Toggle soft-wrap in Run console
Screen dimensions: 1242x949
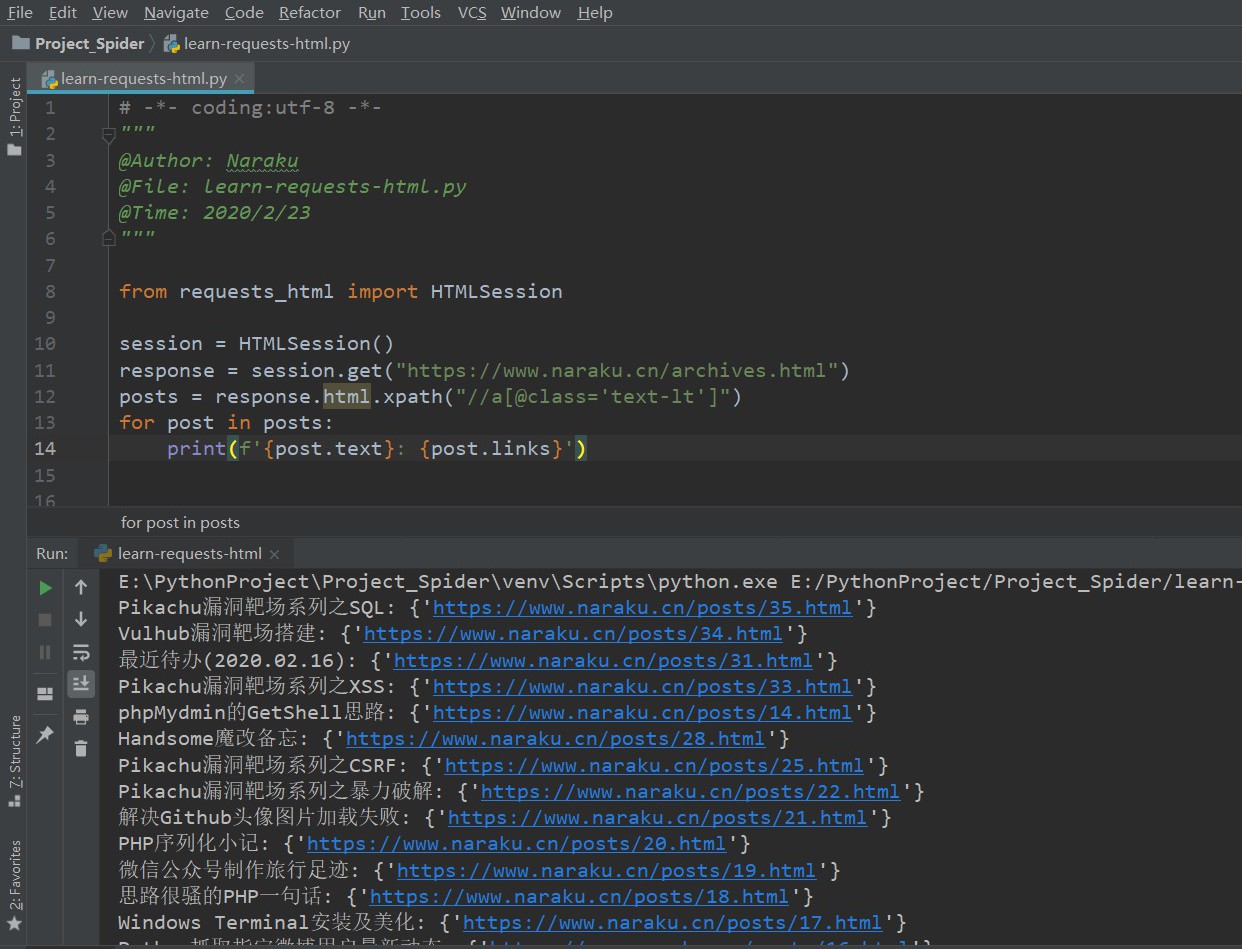81,652
